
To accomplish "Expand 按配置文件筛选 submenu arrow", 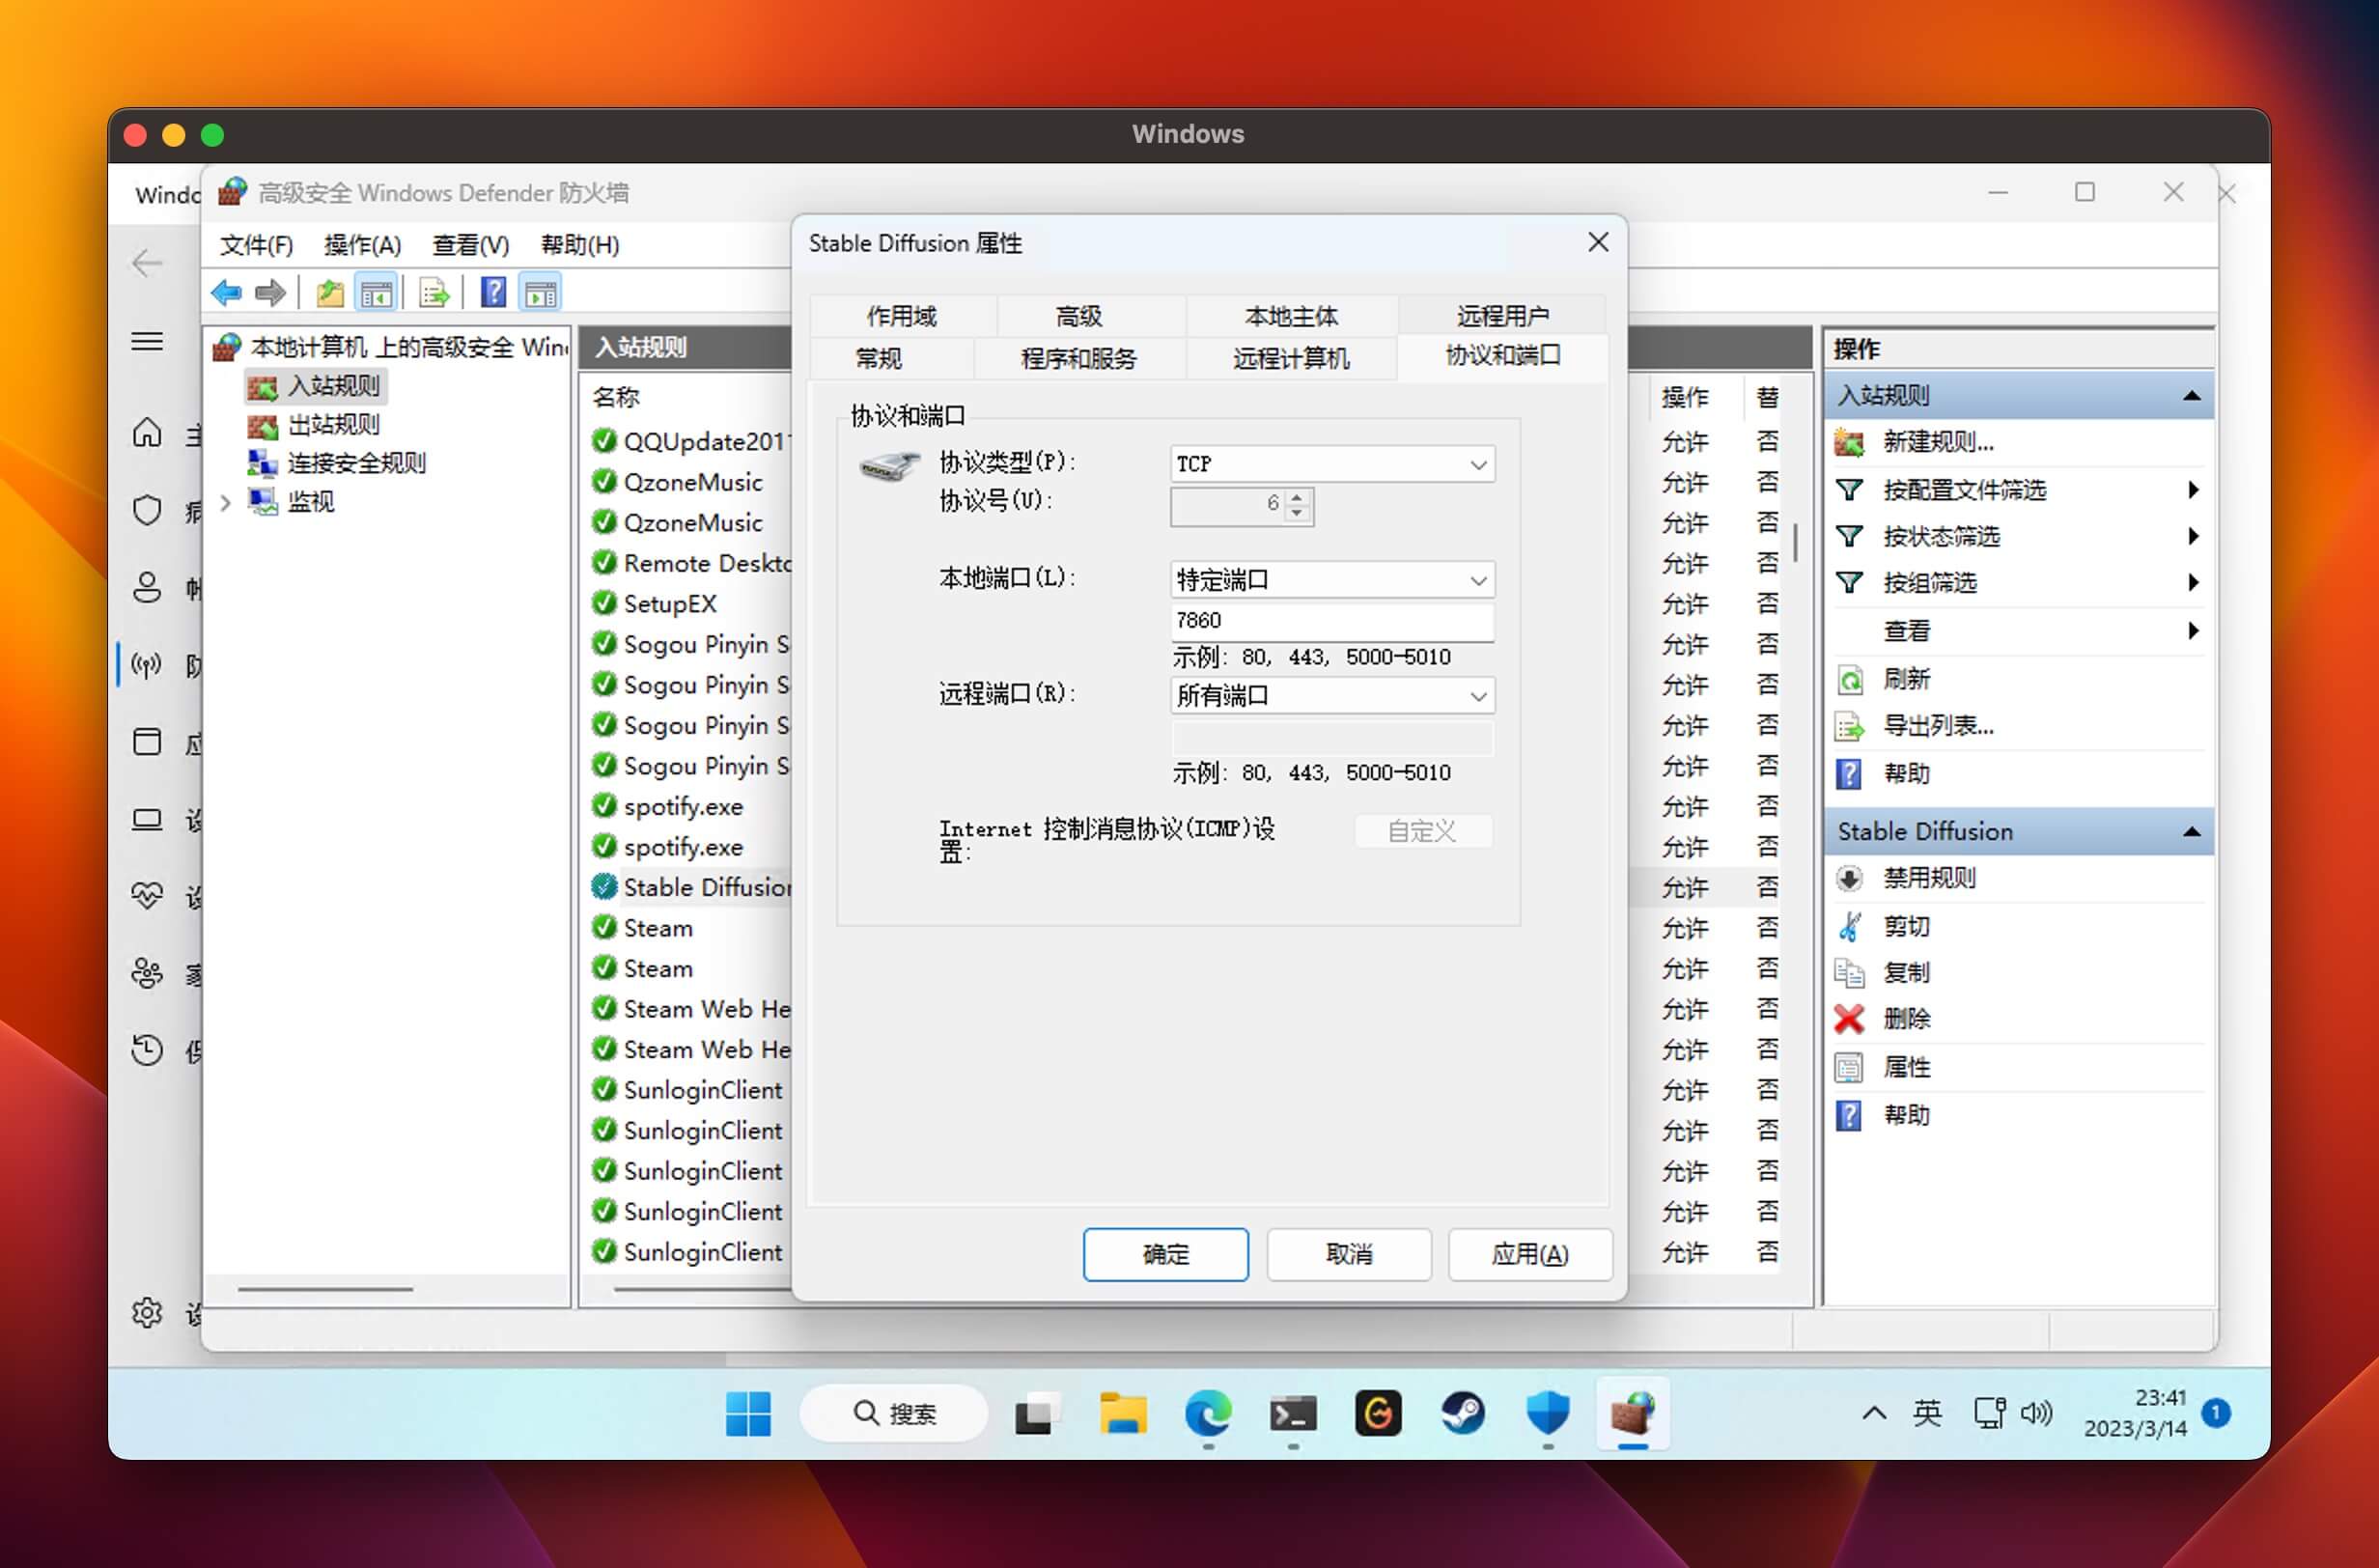I will point(2193,490).
